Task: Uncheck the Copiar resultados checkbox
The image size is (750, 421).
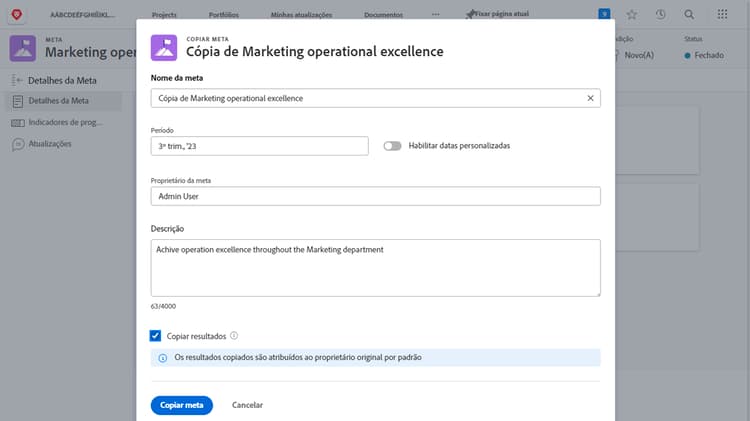Action: (x=155, y=336)
